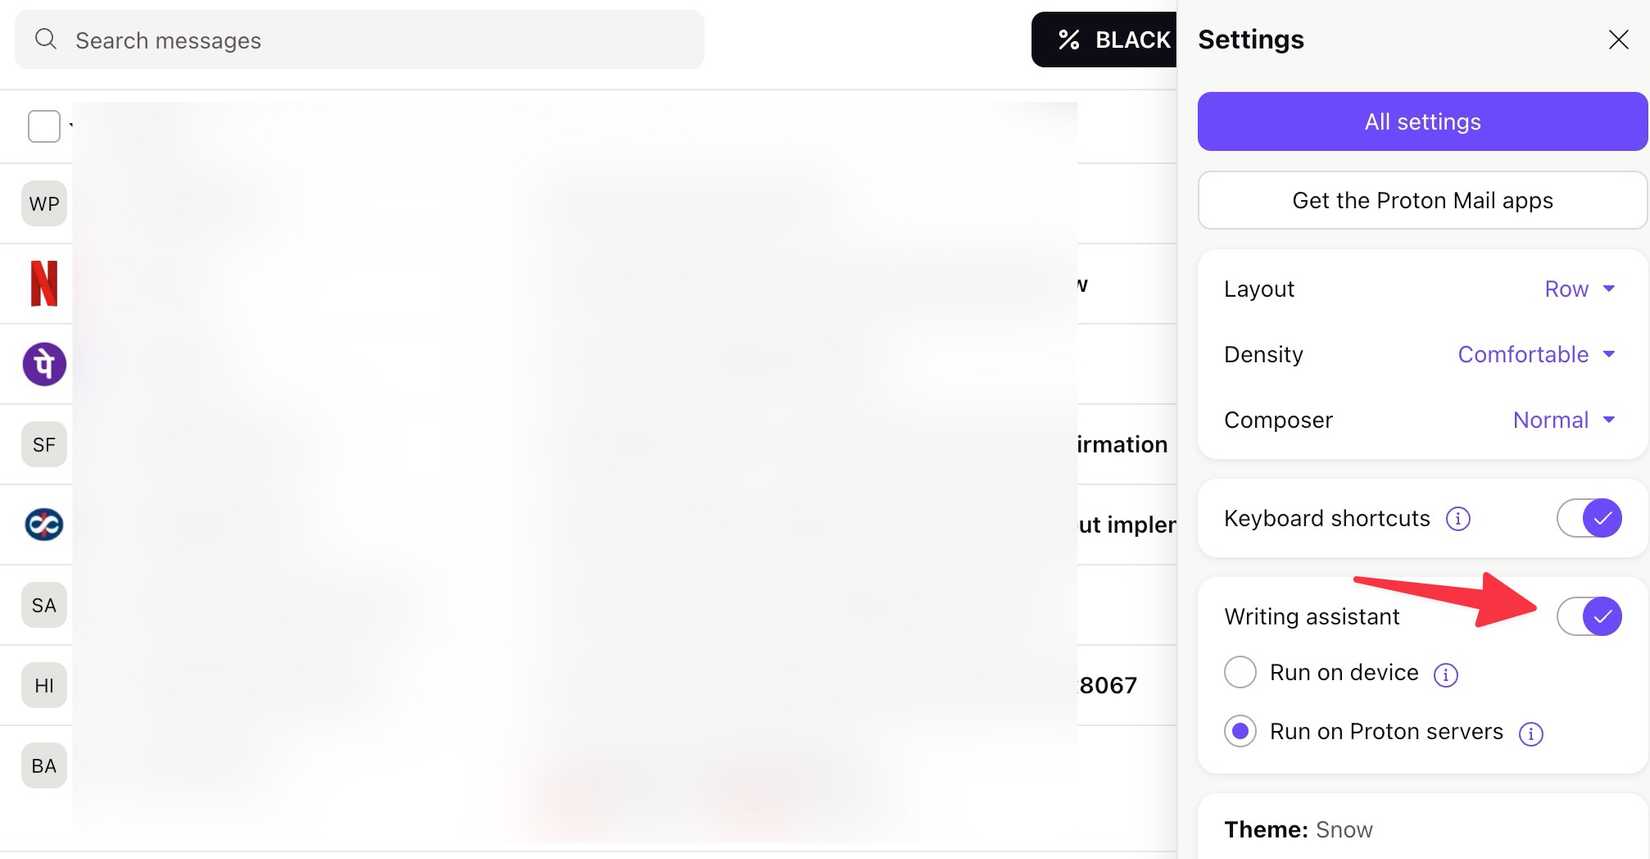The height and width of the screenshot is (859, 1650).
Task: Change the Layout from Row
Action: 1580,289
